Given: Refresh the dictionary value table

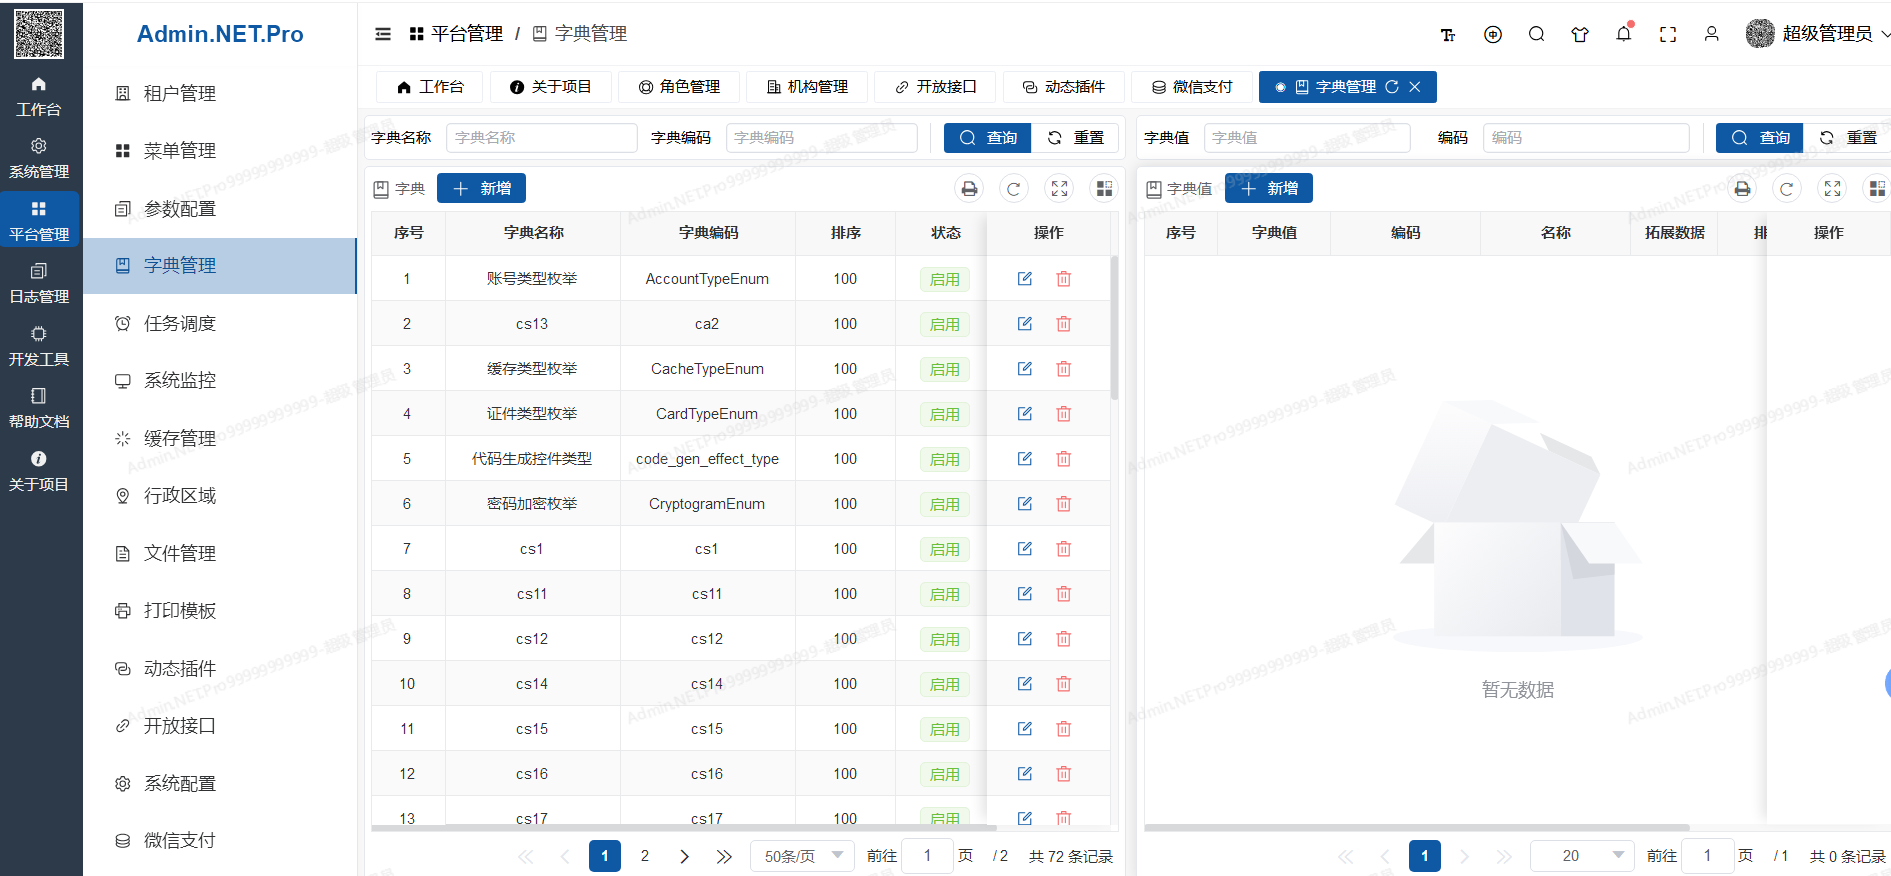Looking at the screenshot, I should click(x=1787, y=188).
